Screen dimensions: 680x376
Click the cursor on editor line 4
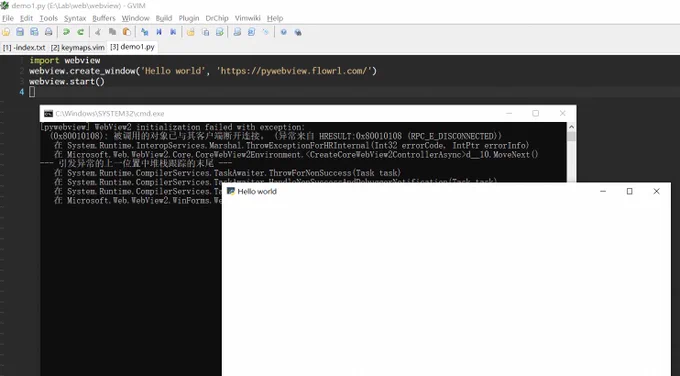[x=32, y=92]
